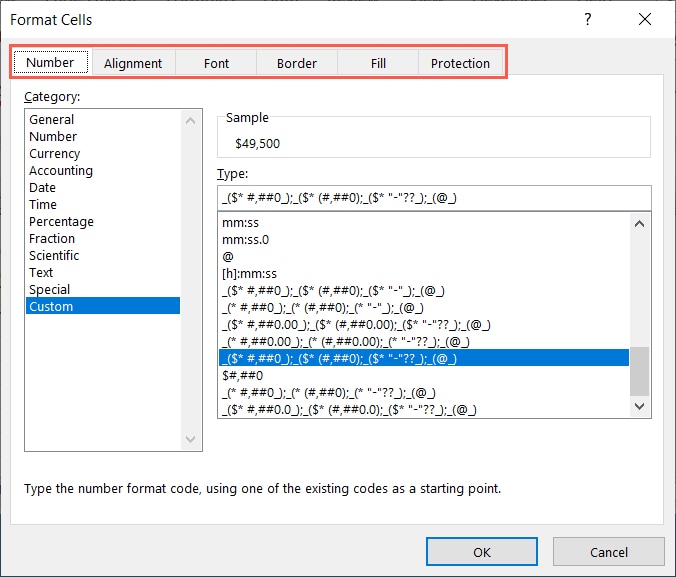The image size is (676, 577).
Task: Select the Special category
Action: (103, 289)
